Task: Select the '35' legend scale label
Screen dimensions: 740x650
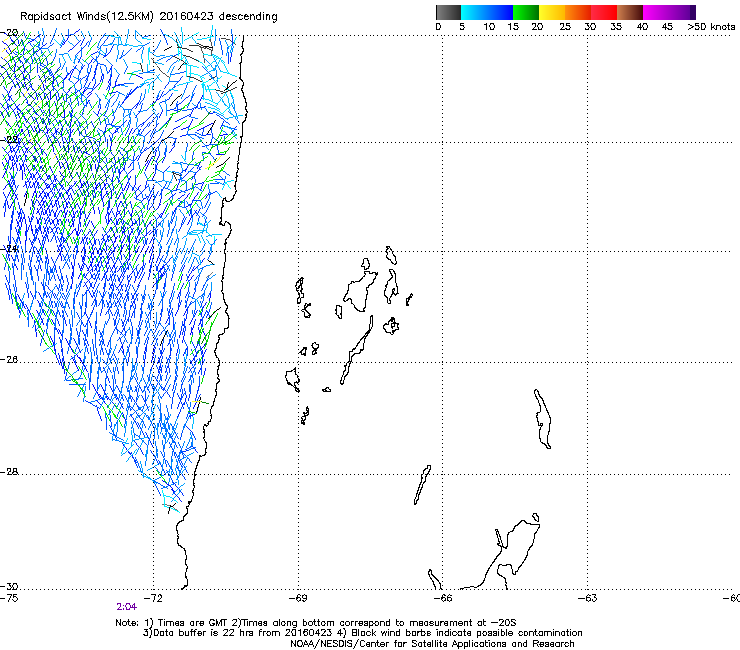Action: [x=616, y=27]
